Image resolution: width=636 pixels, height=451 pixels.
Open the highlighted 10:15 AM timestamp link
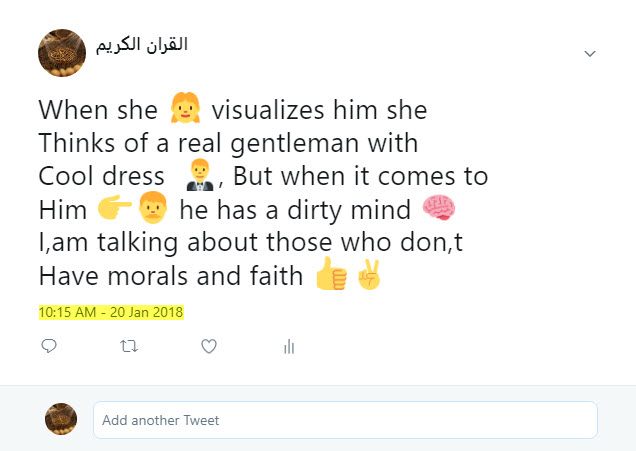click(111, 311)
